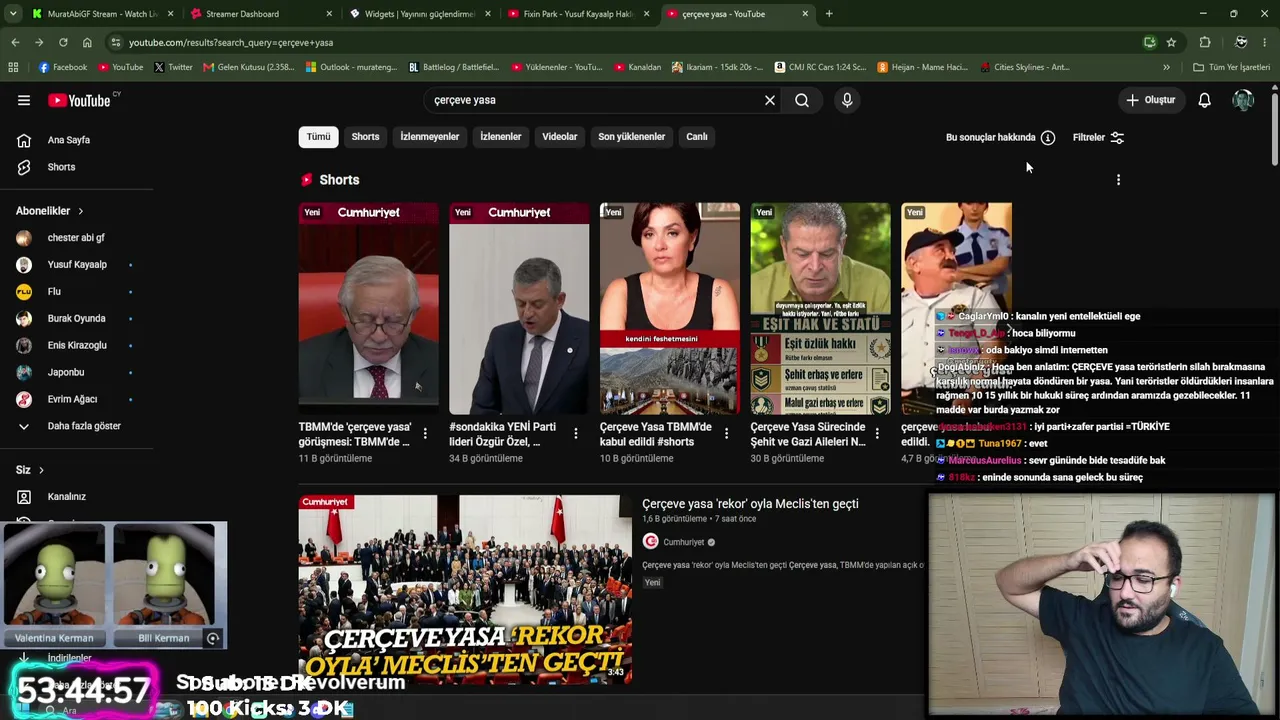Open the Cumhuriyet channel name link
The height and width of the screenshot is (720, 1280).
point(684,542)
